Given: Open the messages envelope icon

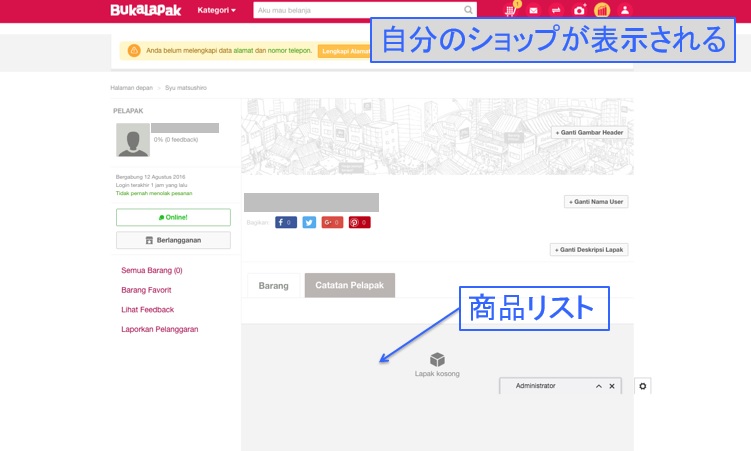Looking at the screenshot, I should (x=534, y=10).
